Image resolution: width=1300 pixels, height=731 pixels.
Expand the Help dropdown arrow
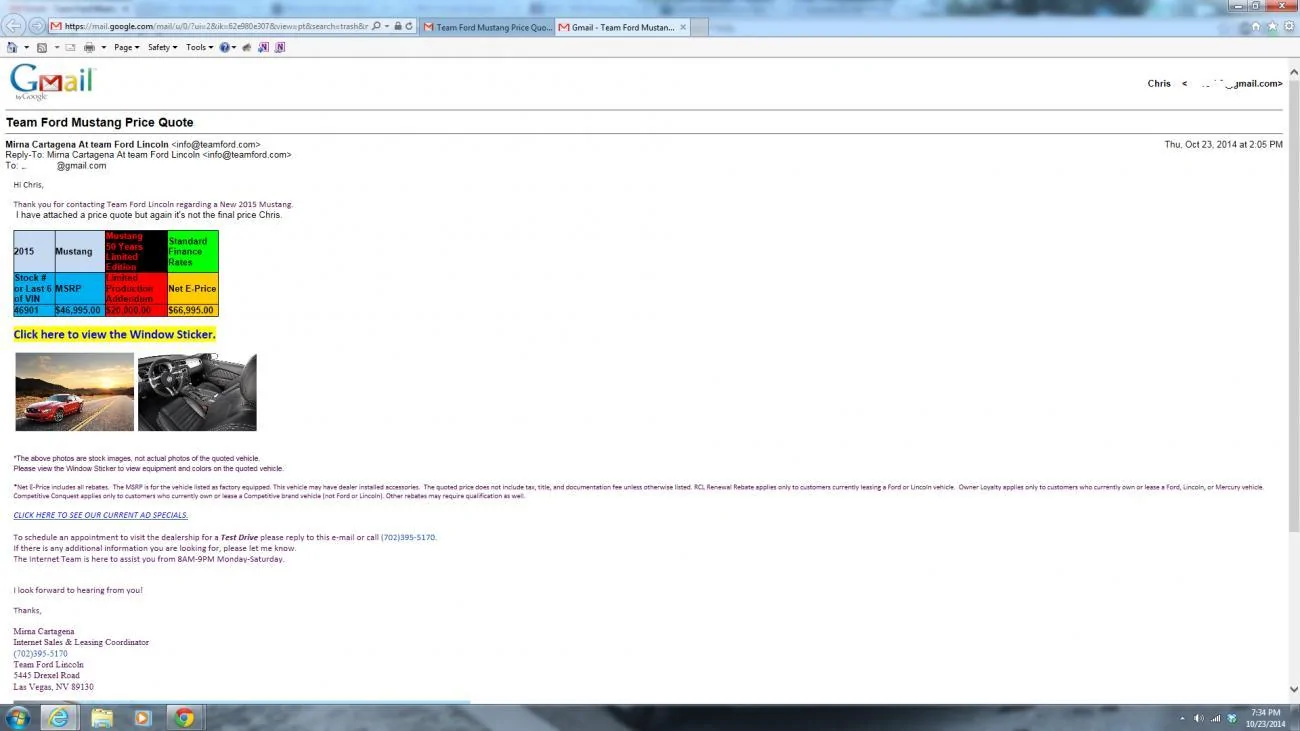pyautogui.click(x=234, y=47)
